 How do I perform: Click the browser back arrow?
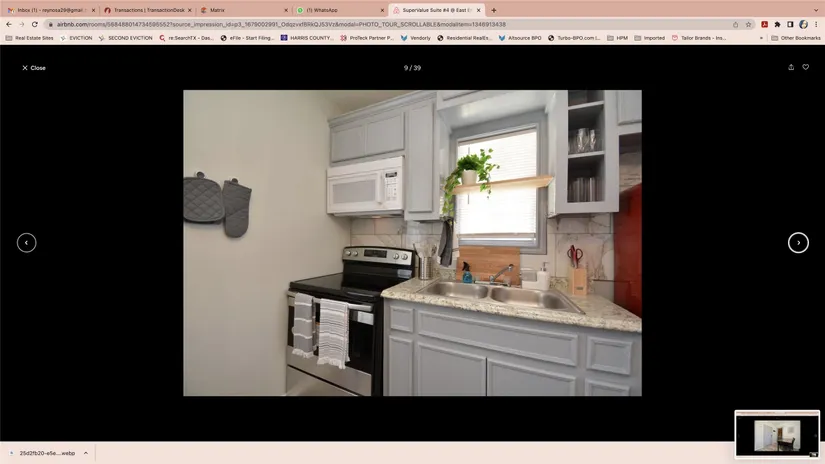[x=9, y=24]
